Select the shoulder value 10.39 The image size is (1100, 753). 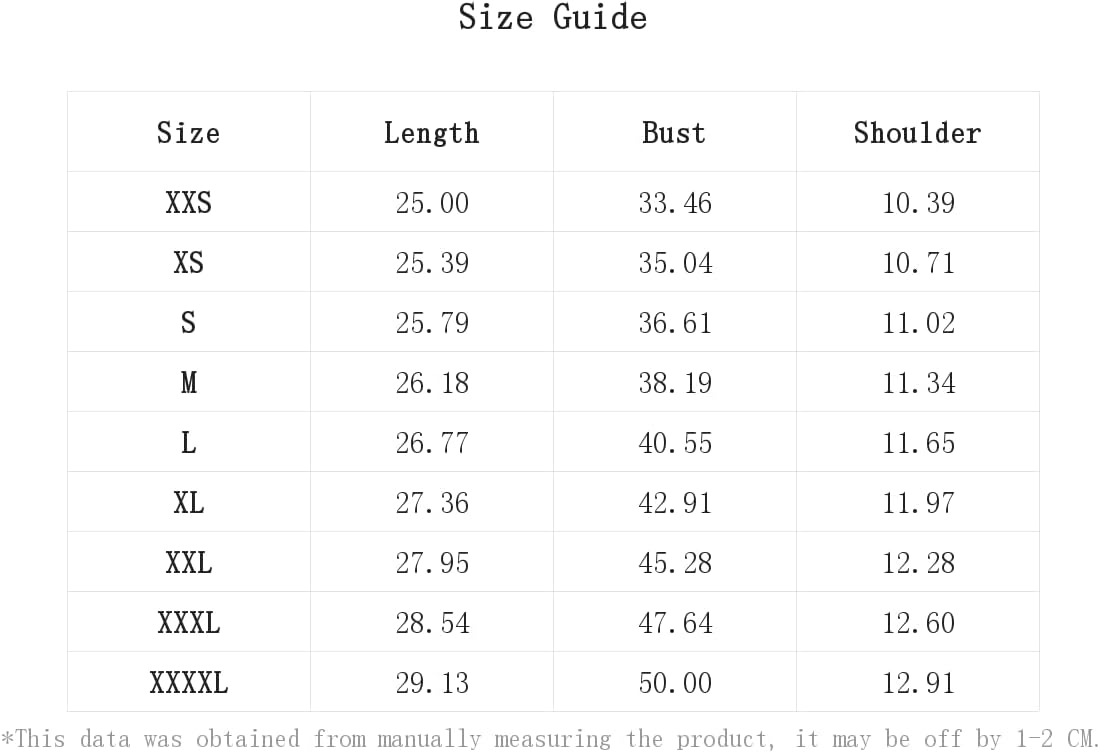(x=918, y=203)
